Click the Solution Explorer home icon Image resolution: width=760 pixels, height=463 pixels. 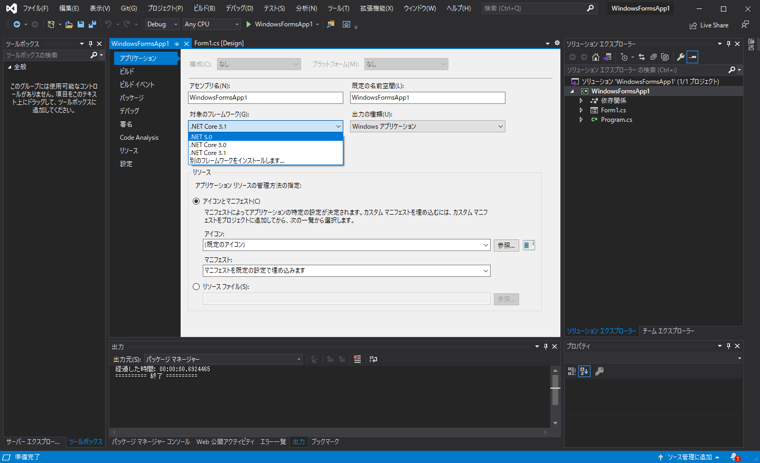[596, 57]
